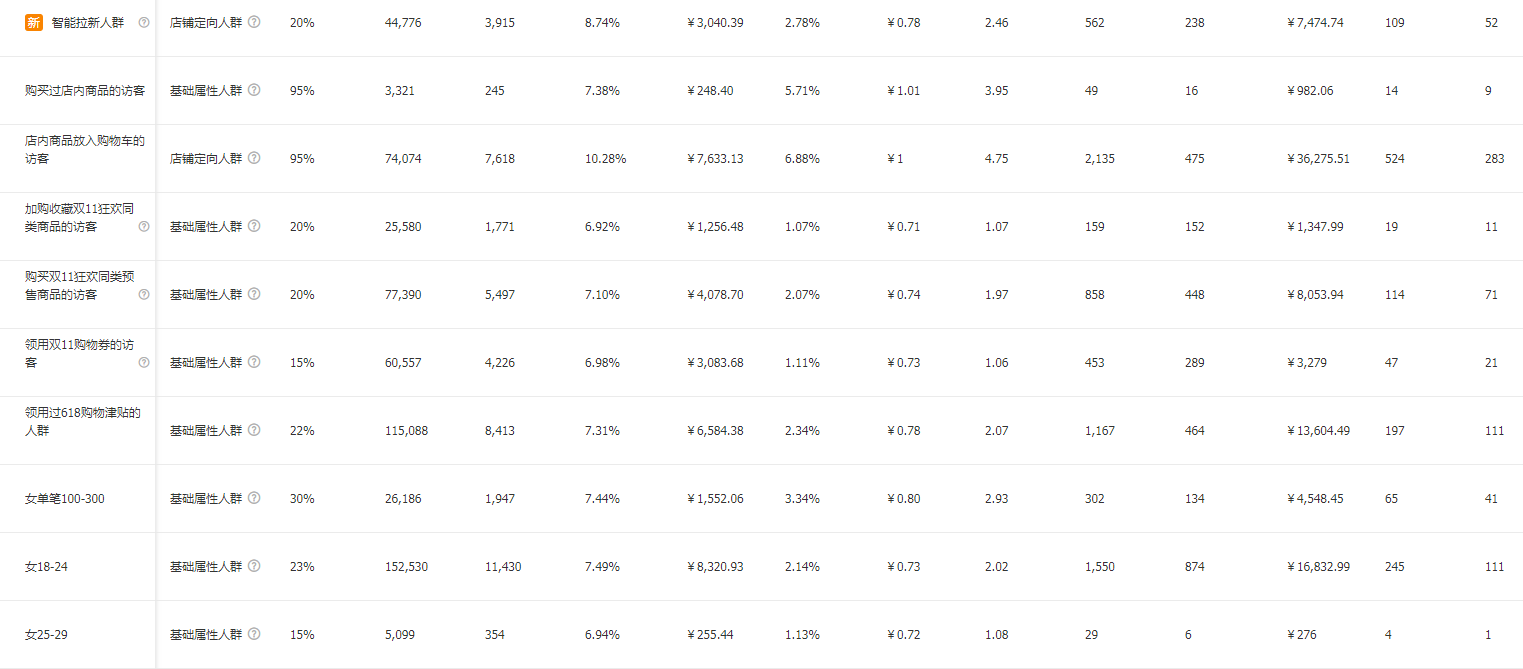Click the orange 新 badge icon
This screenshot has width=1523, height=669.
[x=34, y=22]
